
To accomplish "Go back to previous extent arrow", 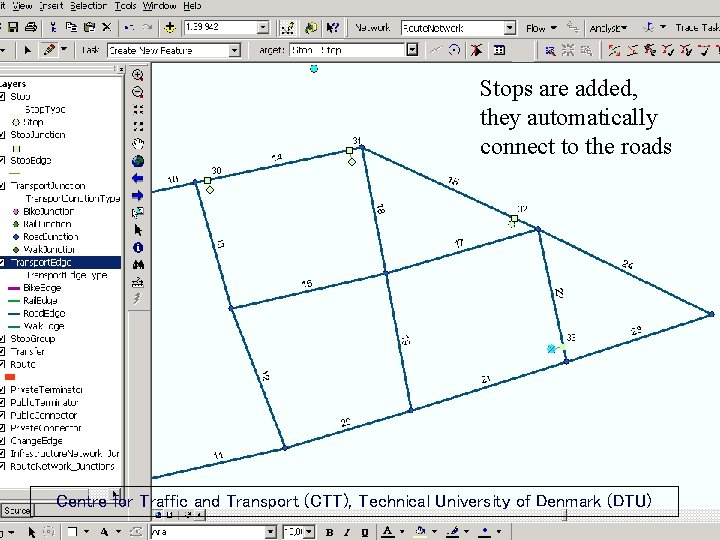I will [138, 178].
